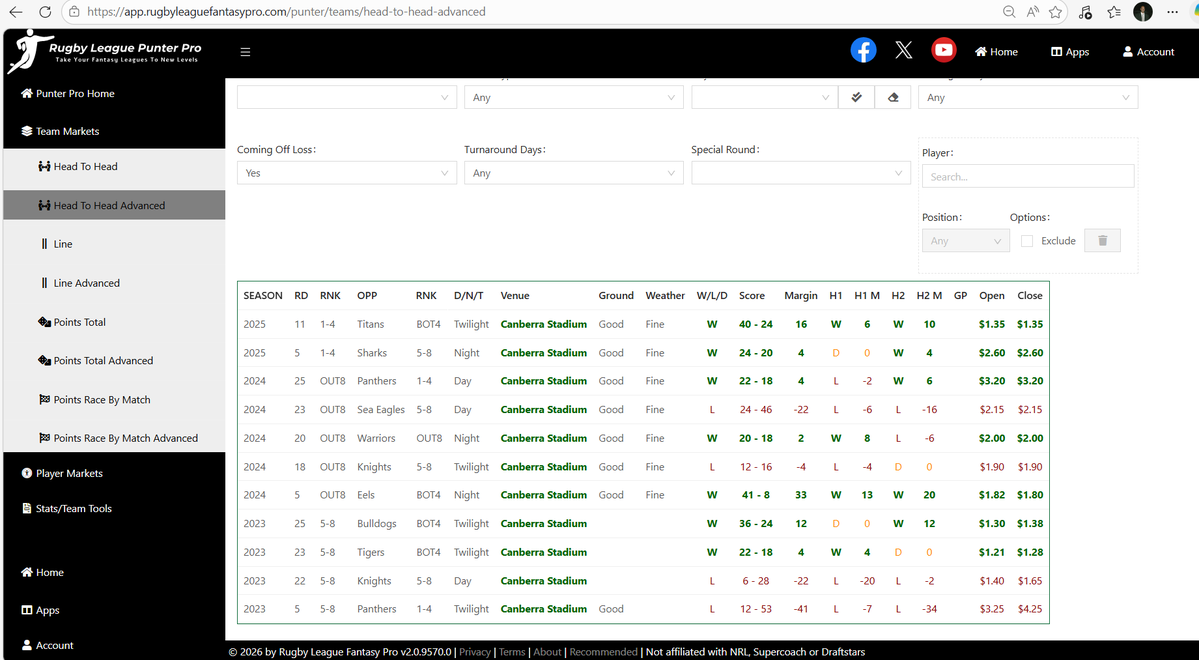Toggle the hamburger sidebar menu

click(x=245, y=52)
